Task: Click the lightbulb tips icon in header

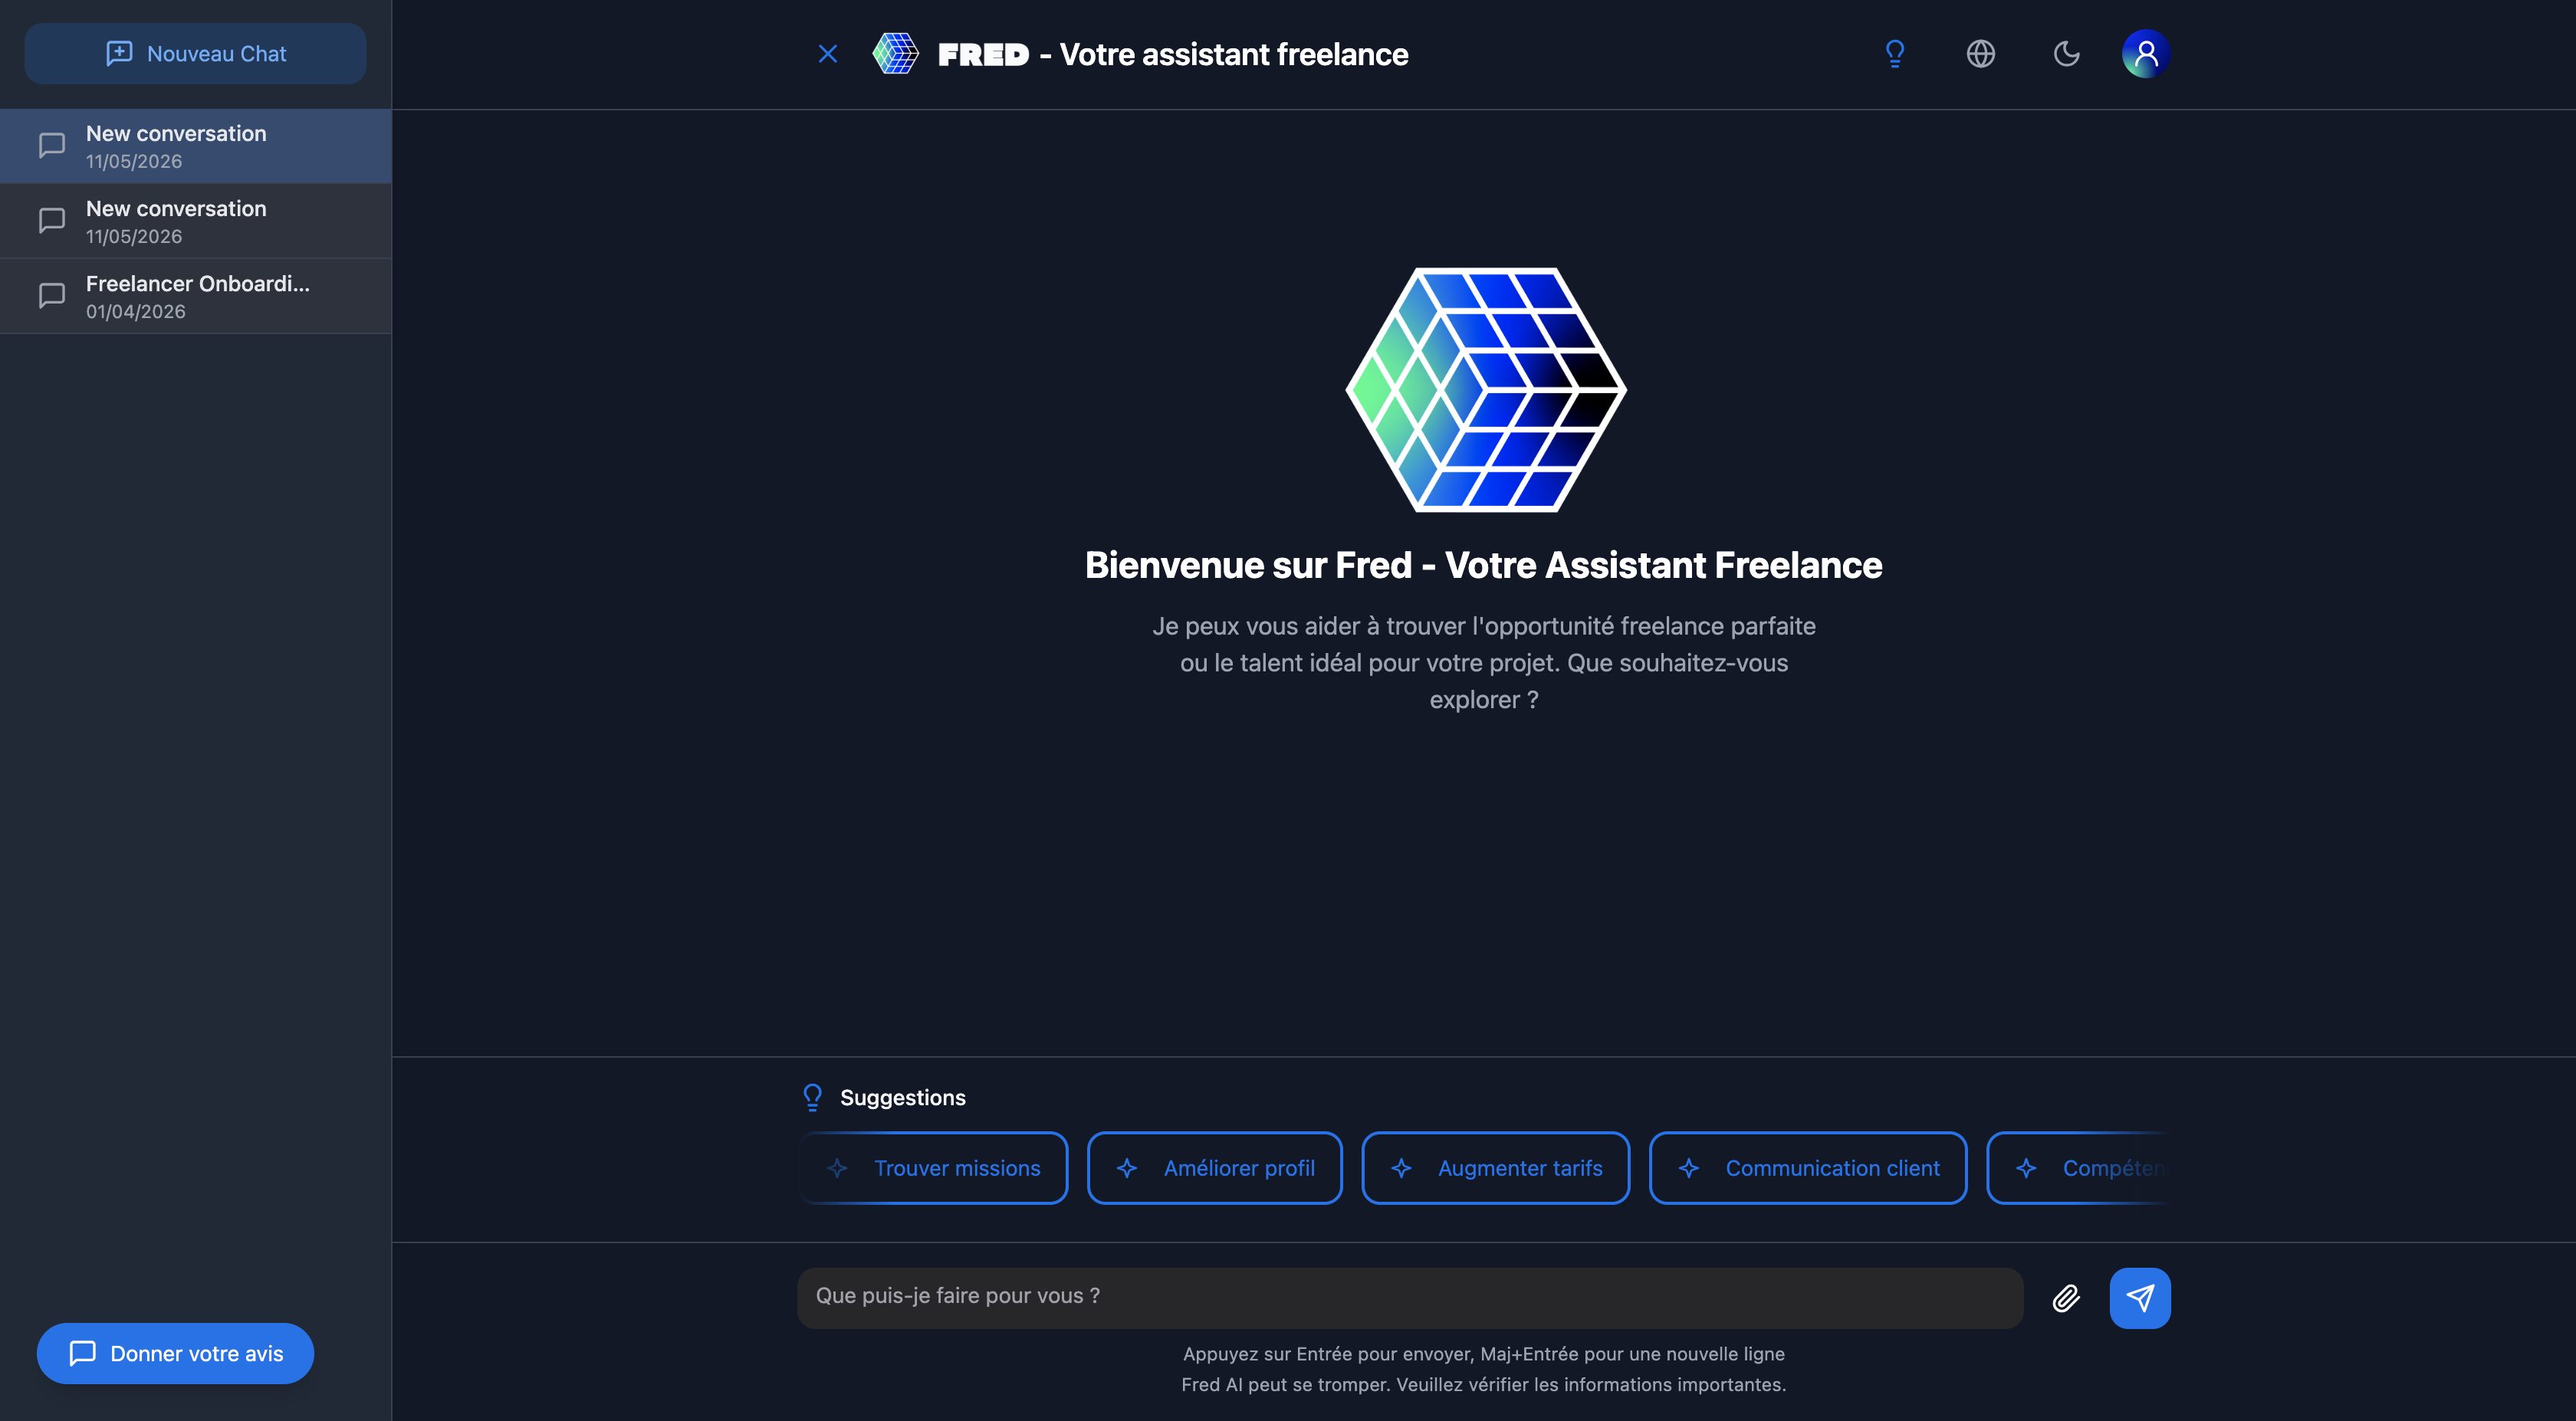Action: 1895,54
